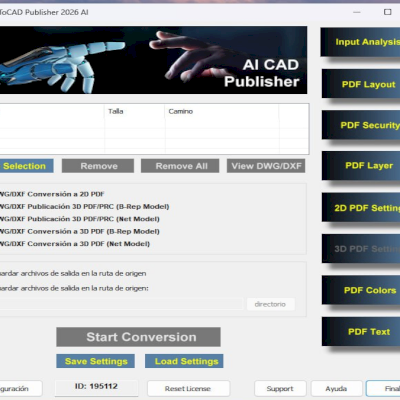The height and width of the screenshot is (400, 400).
Task: Click Save Settings
Action: pyautogui.click(x=96, y=361)
